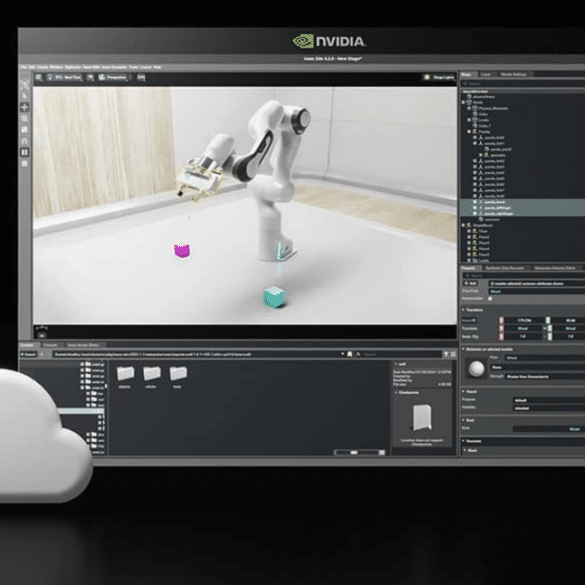Open the Purpose dropdown set to default
Screen dimensions: 585x585
pos(549,400)
